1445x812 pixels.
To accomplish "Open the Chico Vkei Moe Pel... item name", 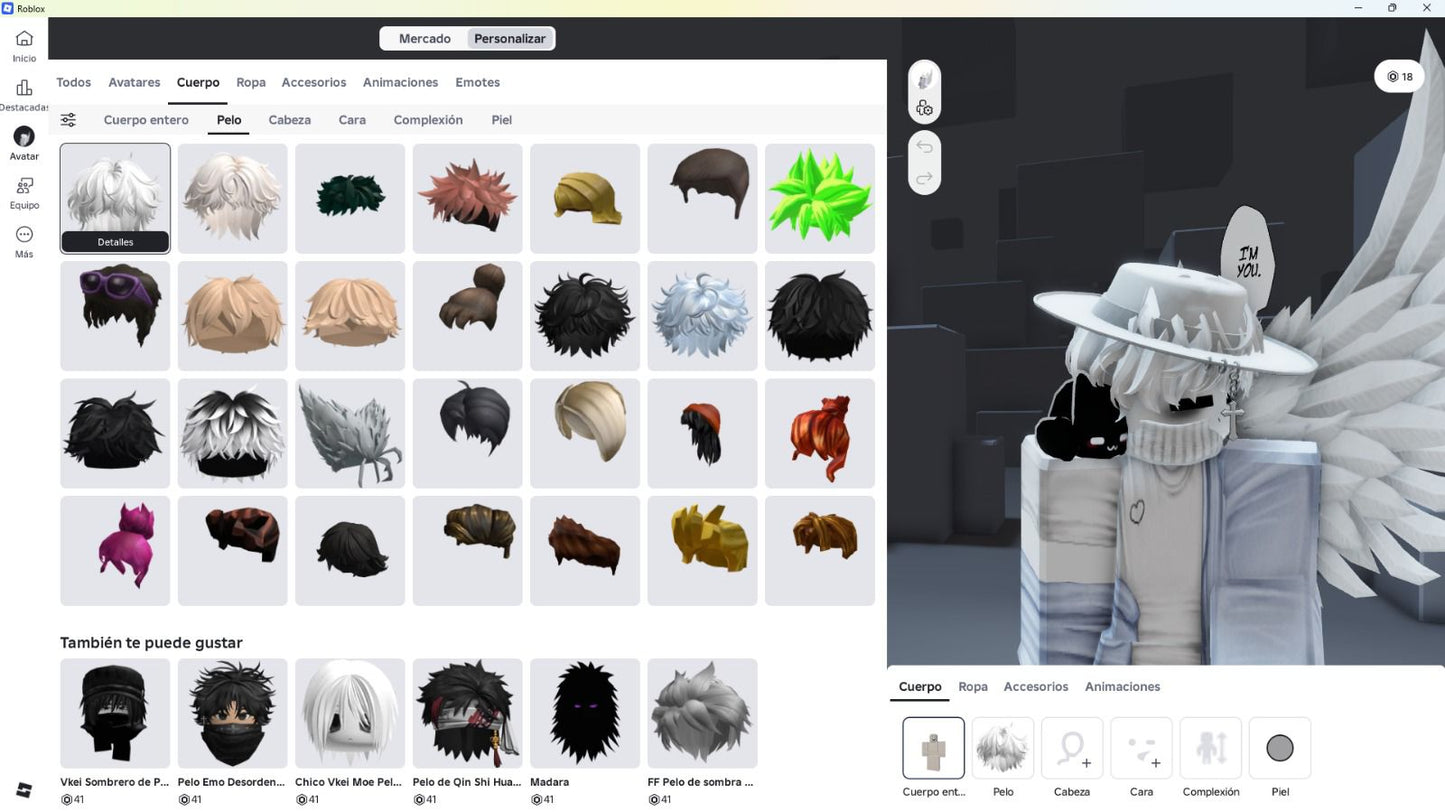I will tap(350, 782).
